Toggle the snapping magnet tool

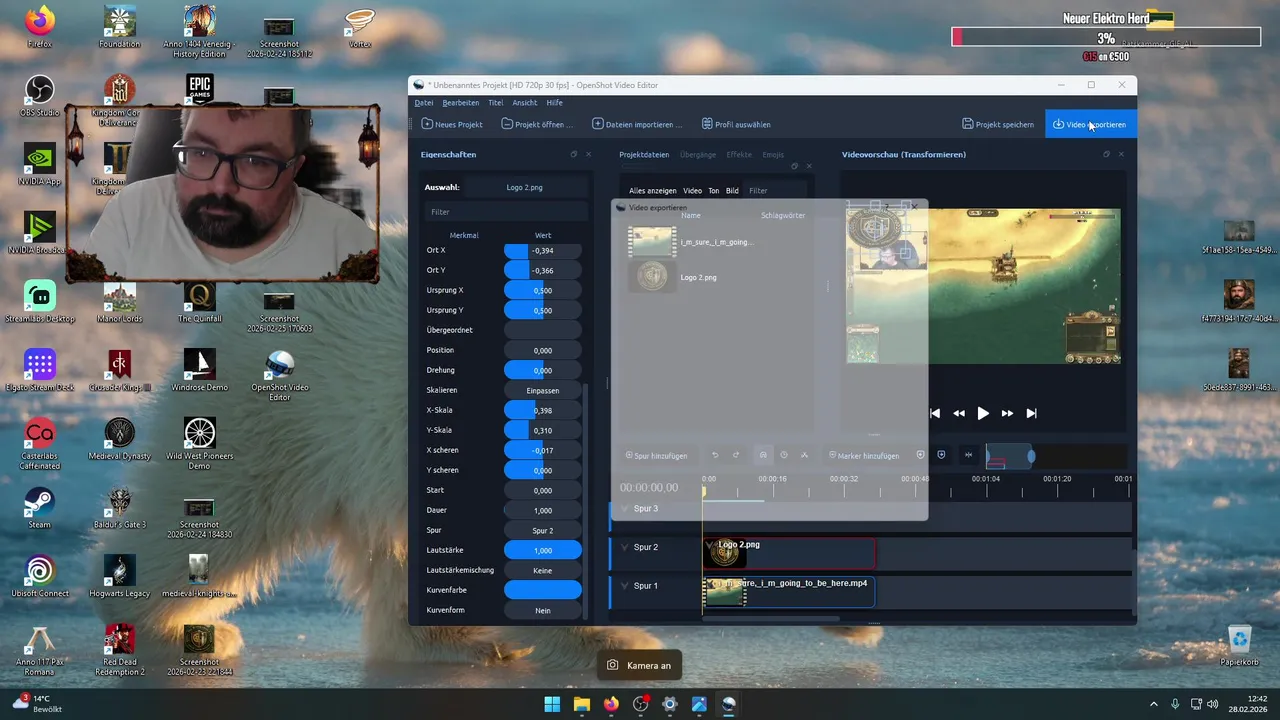pos(763,455)
